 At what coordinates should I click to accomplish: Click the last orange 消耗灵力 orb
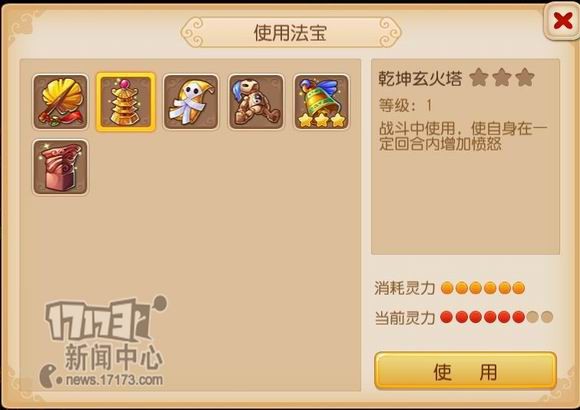pos(519,288)
